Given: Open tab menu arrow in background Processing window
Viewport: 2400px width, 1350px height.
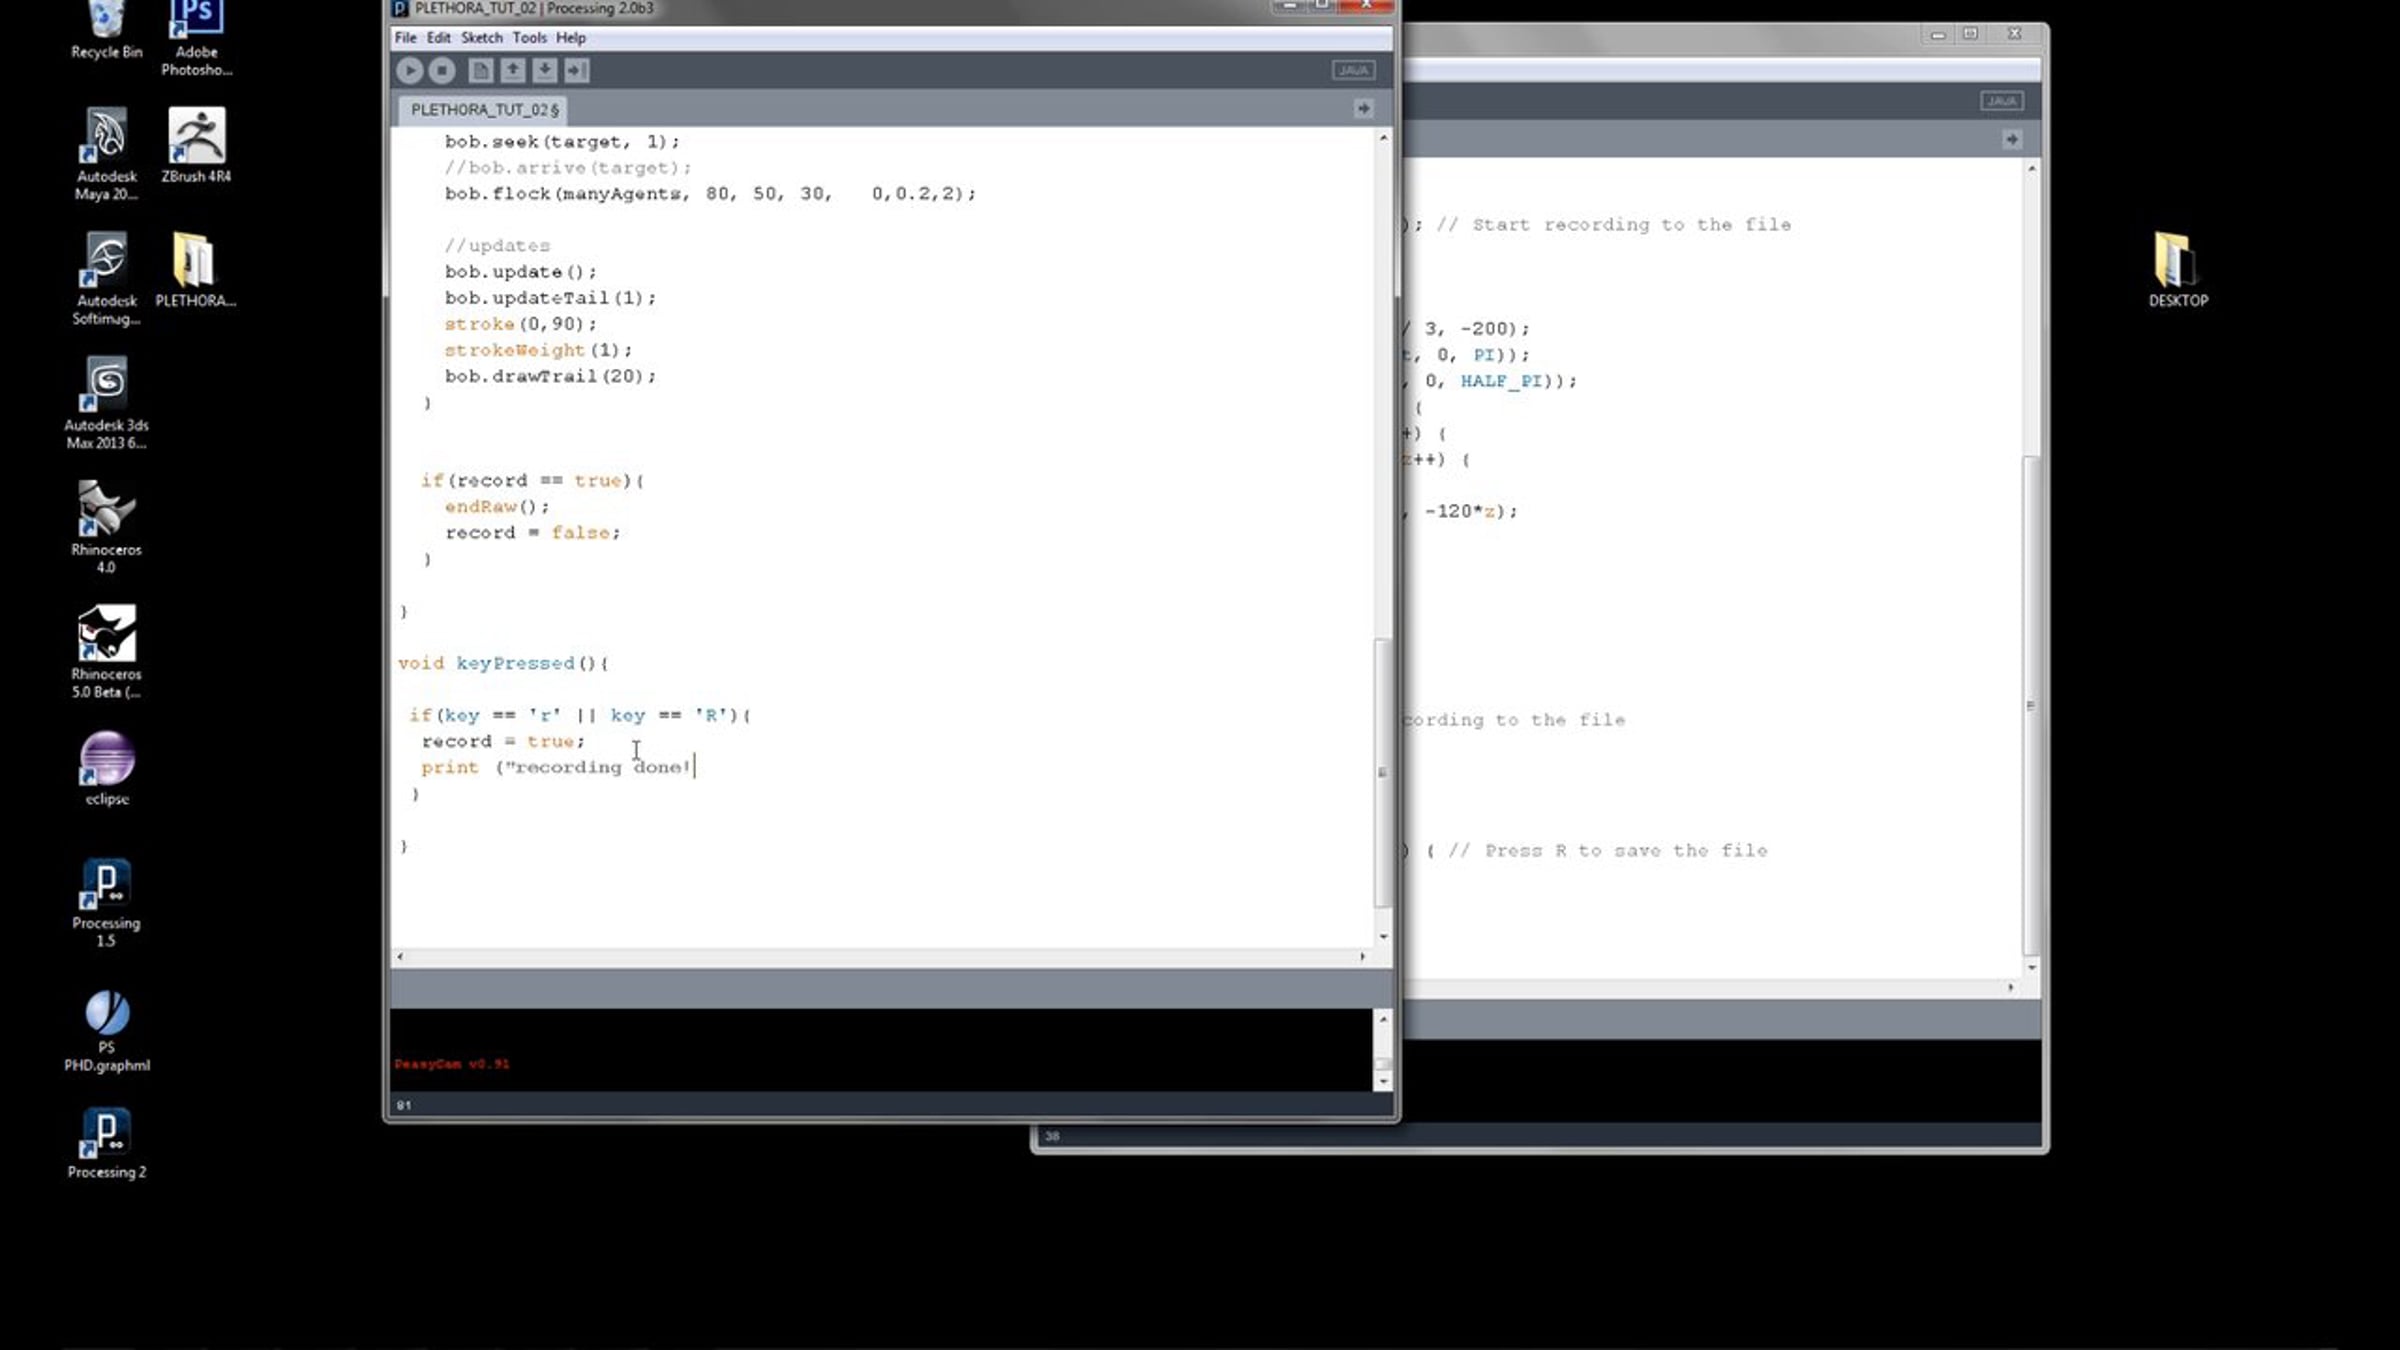Looking at the screenshot, I should click(2012, 139).
